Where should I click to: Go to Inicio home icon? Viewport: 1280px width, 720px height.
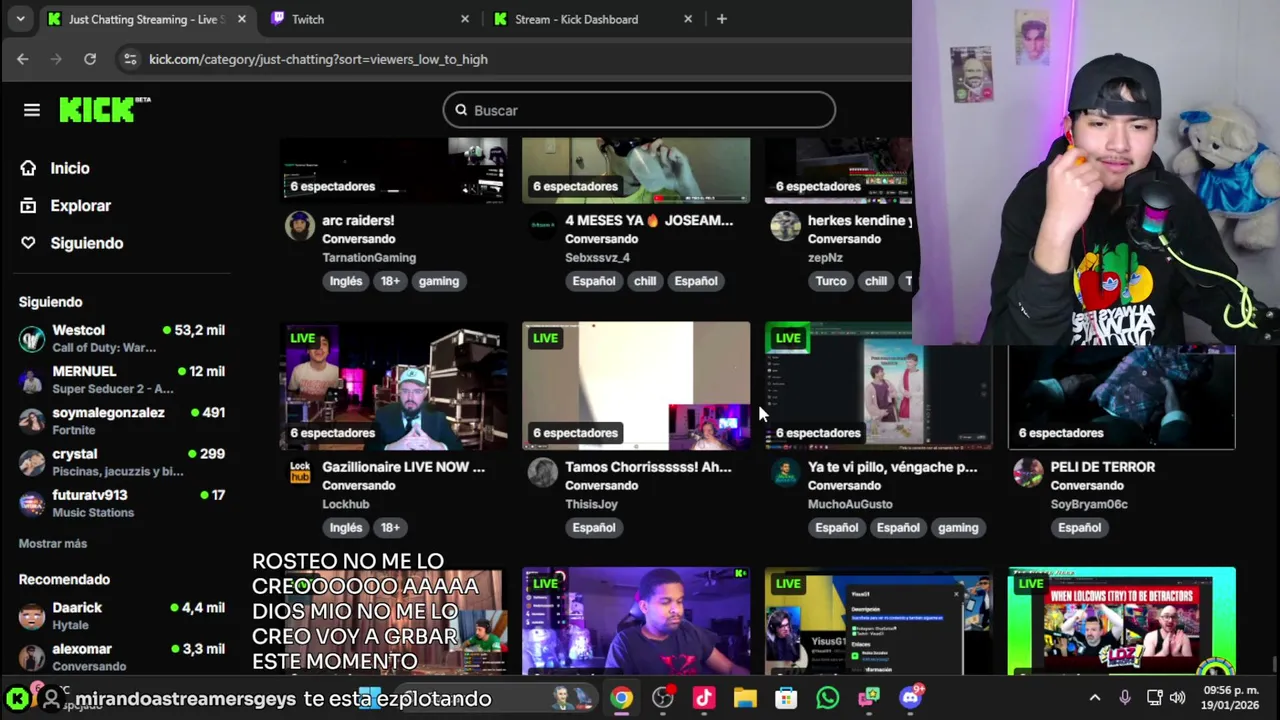coord(28,168)
